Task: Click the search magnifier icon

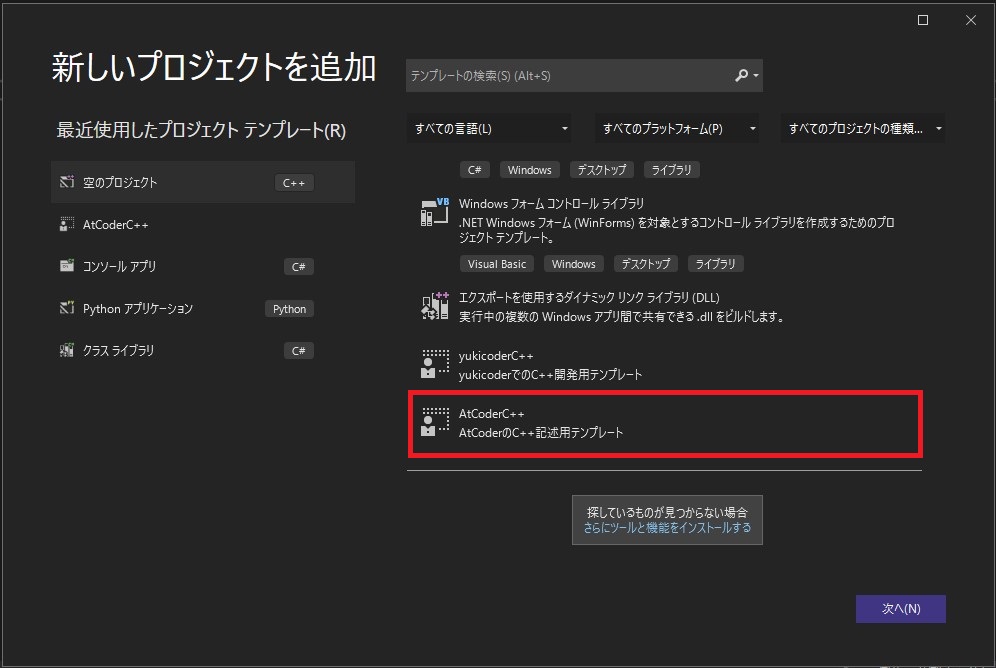Action: click(741, 76)
